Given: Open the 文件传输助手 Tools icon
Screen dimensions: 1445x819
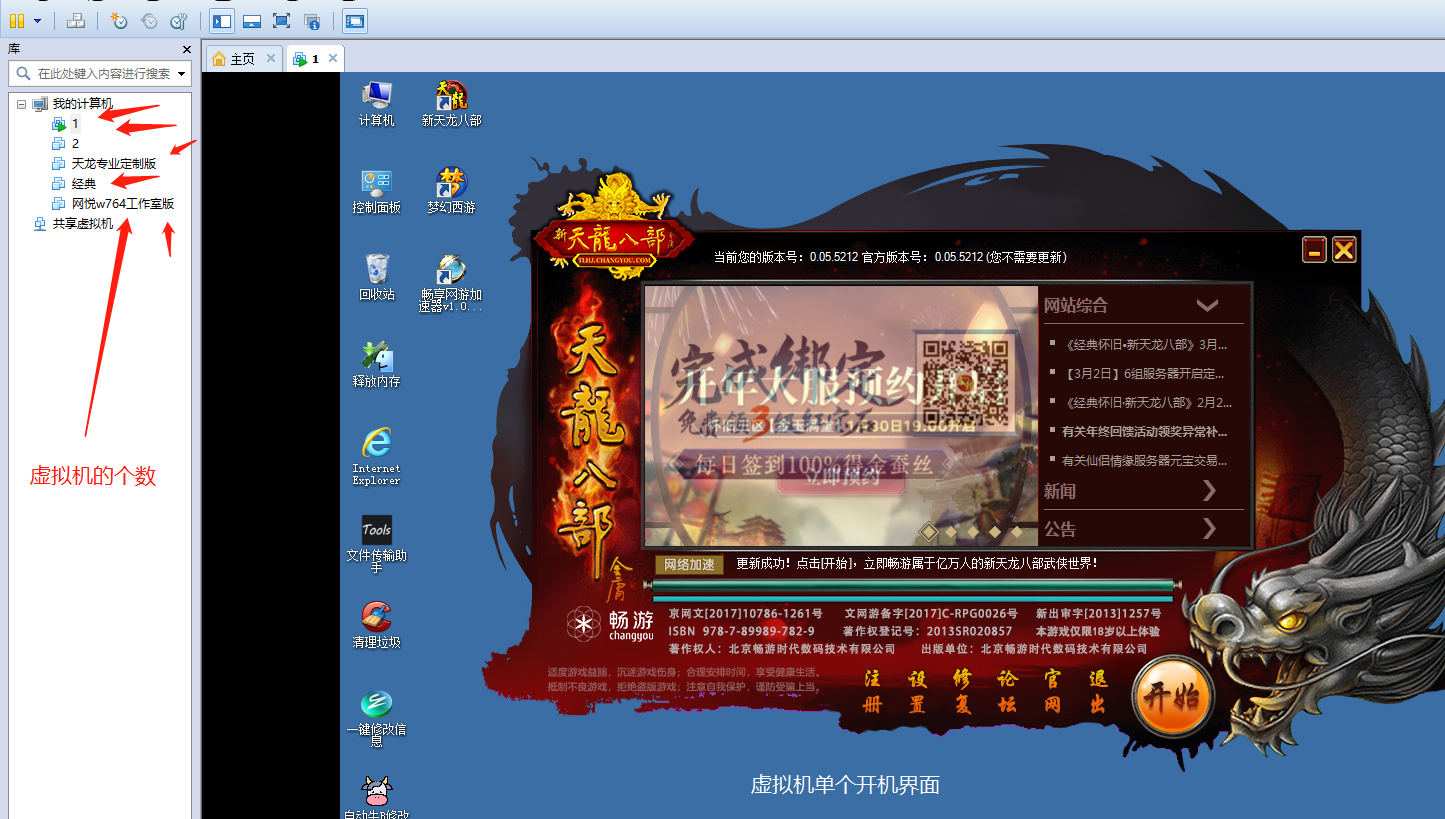Looking at the screenshot, I should [x=377, y=544].
